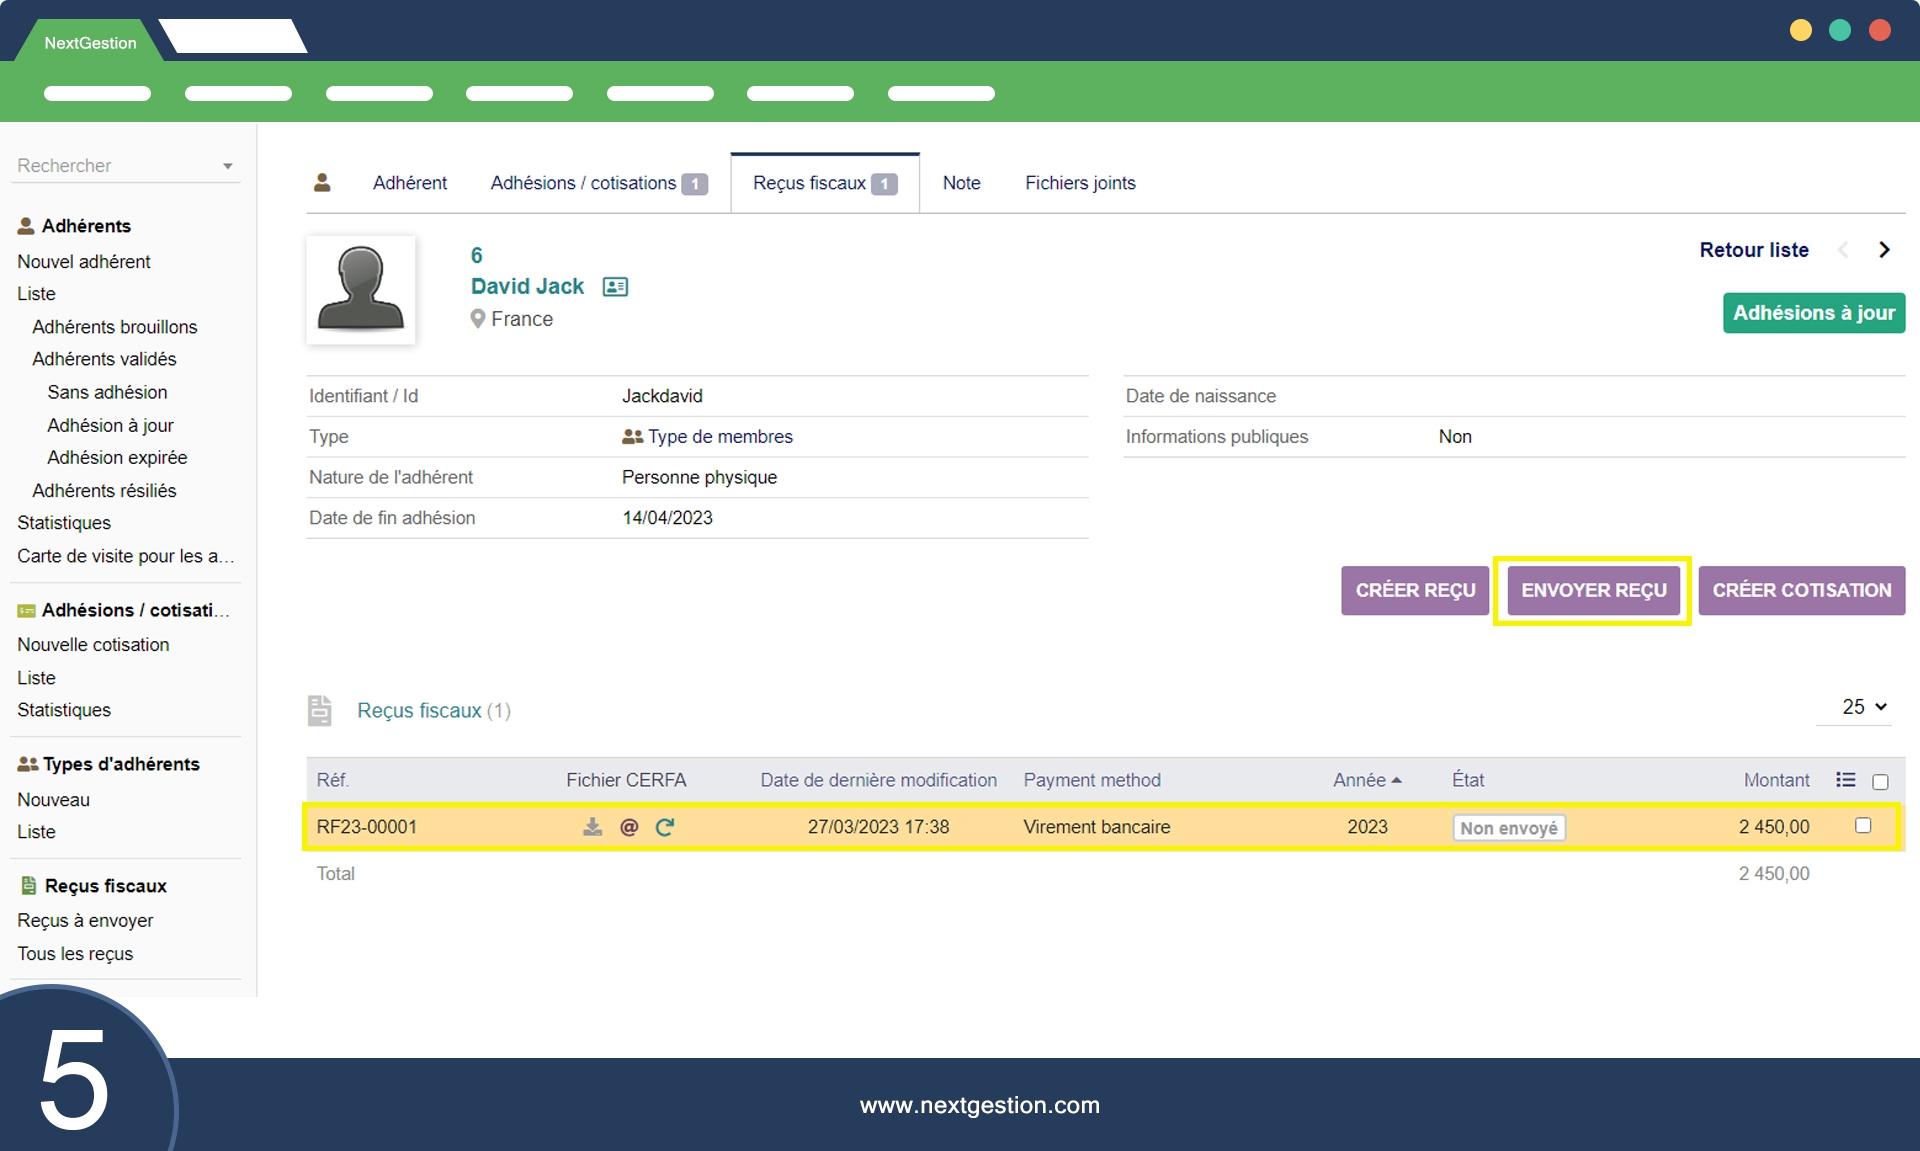
Task: Download the CERFA file for RF23-00001
Action: (x=593, y=827)
